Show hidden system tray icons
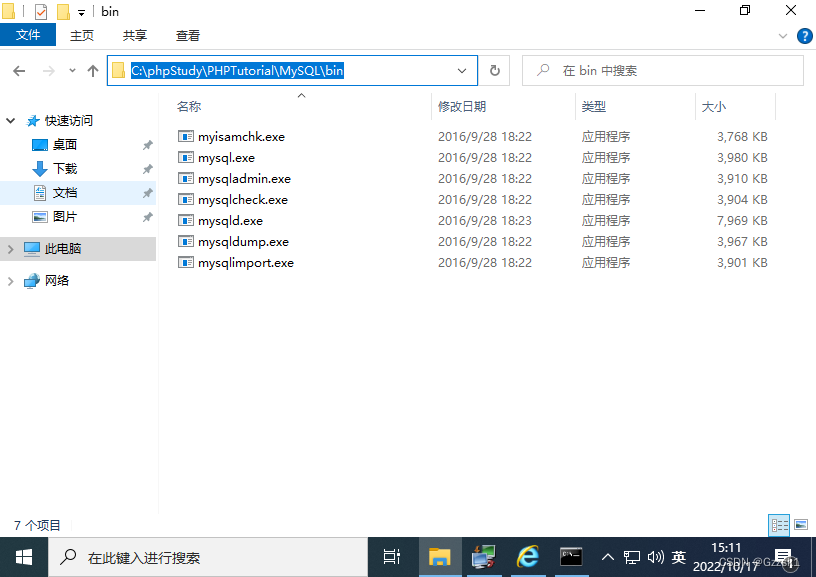Viewport: 816px width, 577px height. pos(607,557)
